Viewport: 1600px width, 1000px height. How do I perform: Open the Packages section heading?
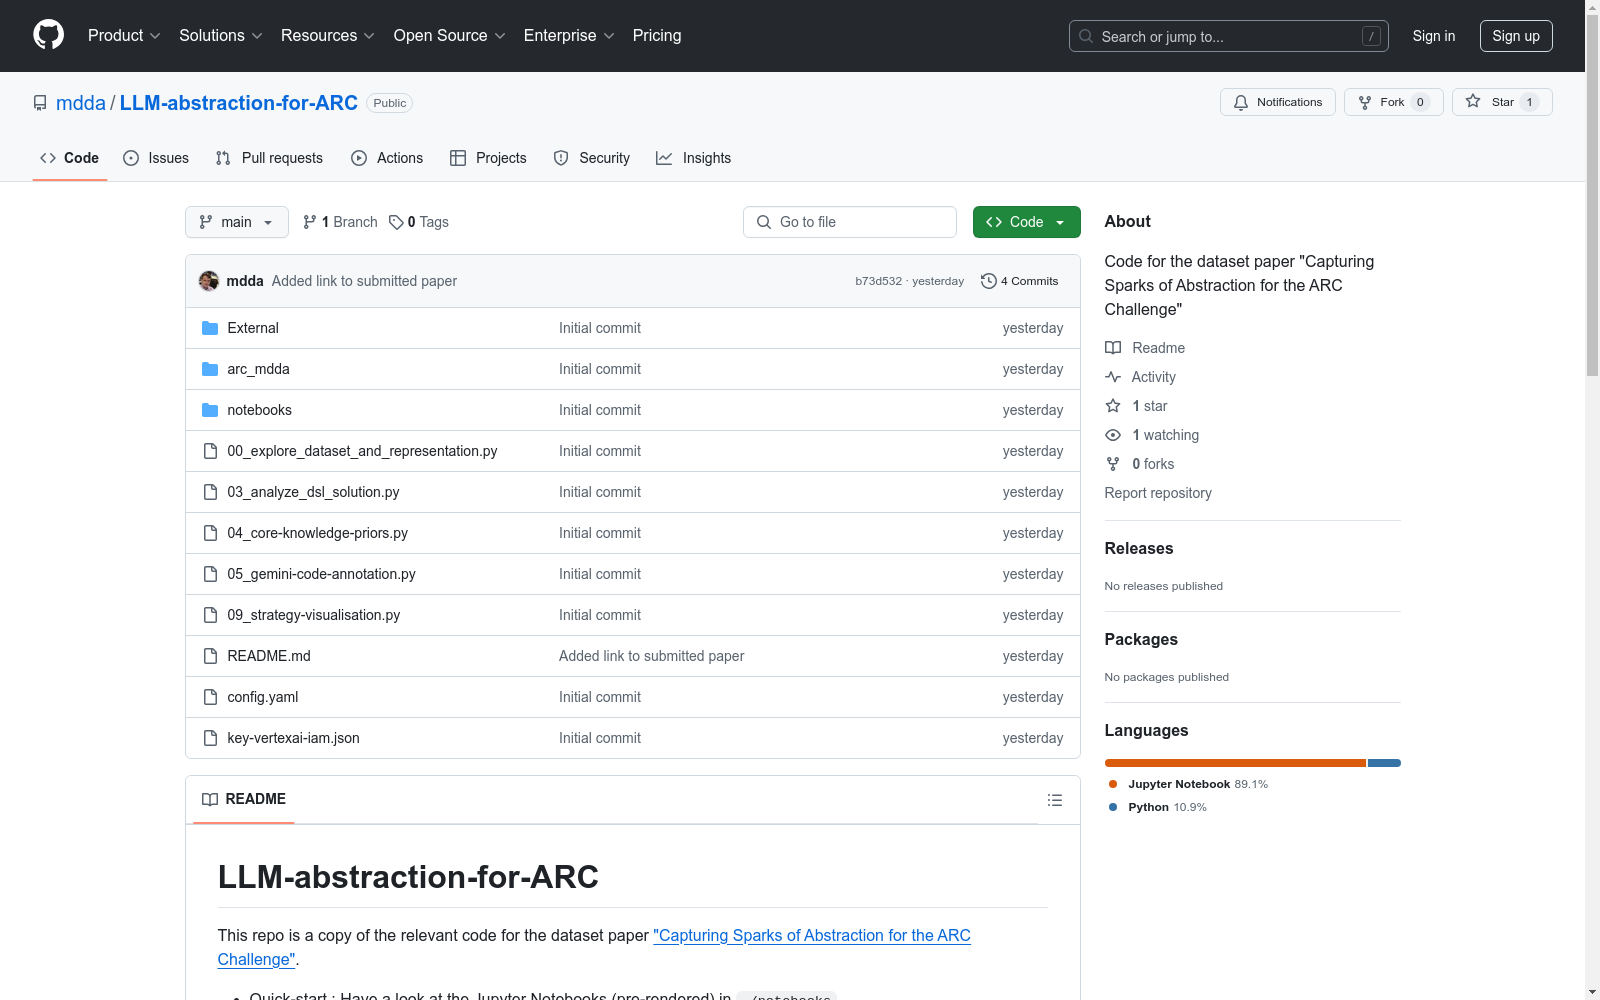click(x=1141, y=639)
